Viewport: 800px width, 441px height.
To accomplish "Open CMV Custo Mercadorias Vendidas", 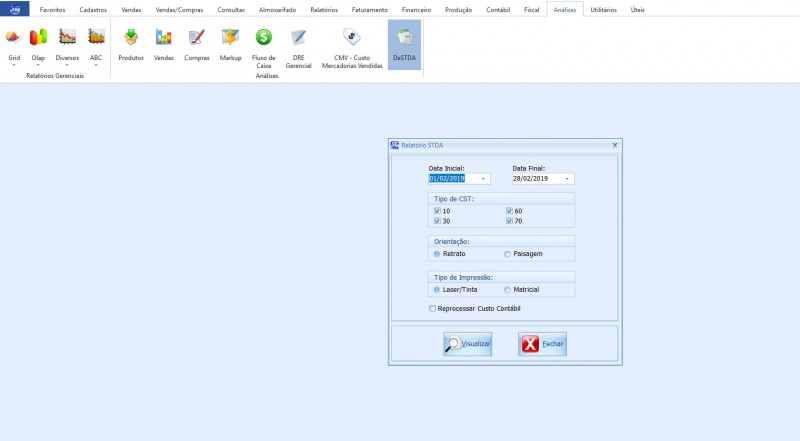I will [x=352, y=38].
